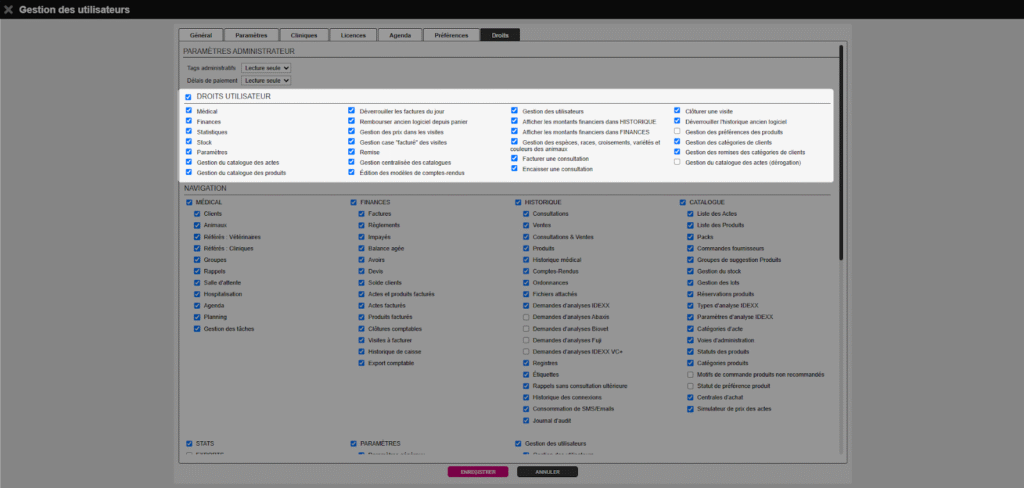Close the Gestion des utilisateurs window
The image size is (1024, 488).
[10, 9]
